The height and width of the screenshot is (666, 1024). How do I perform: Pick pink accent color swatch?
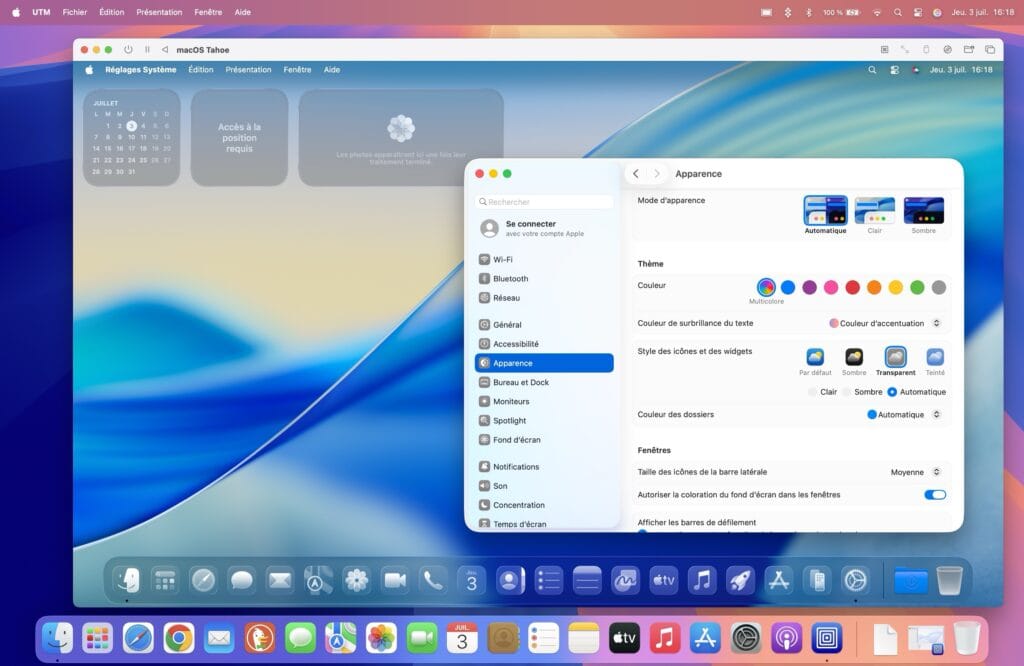[x=831, y=287]
